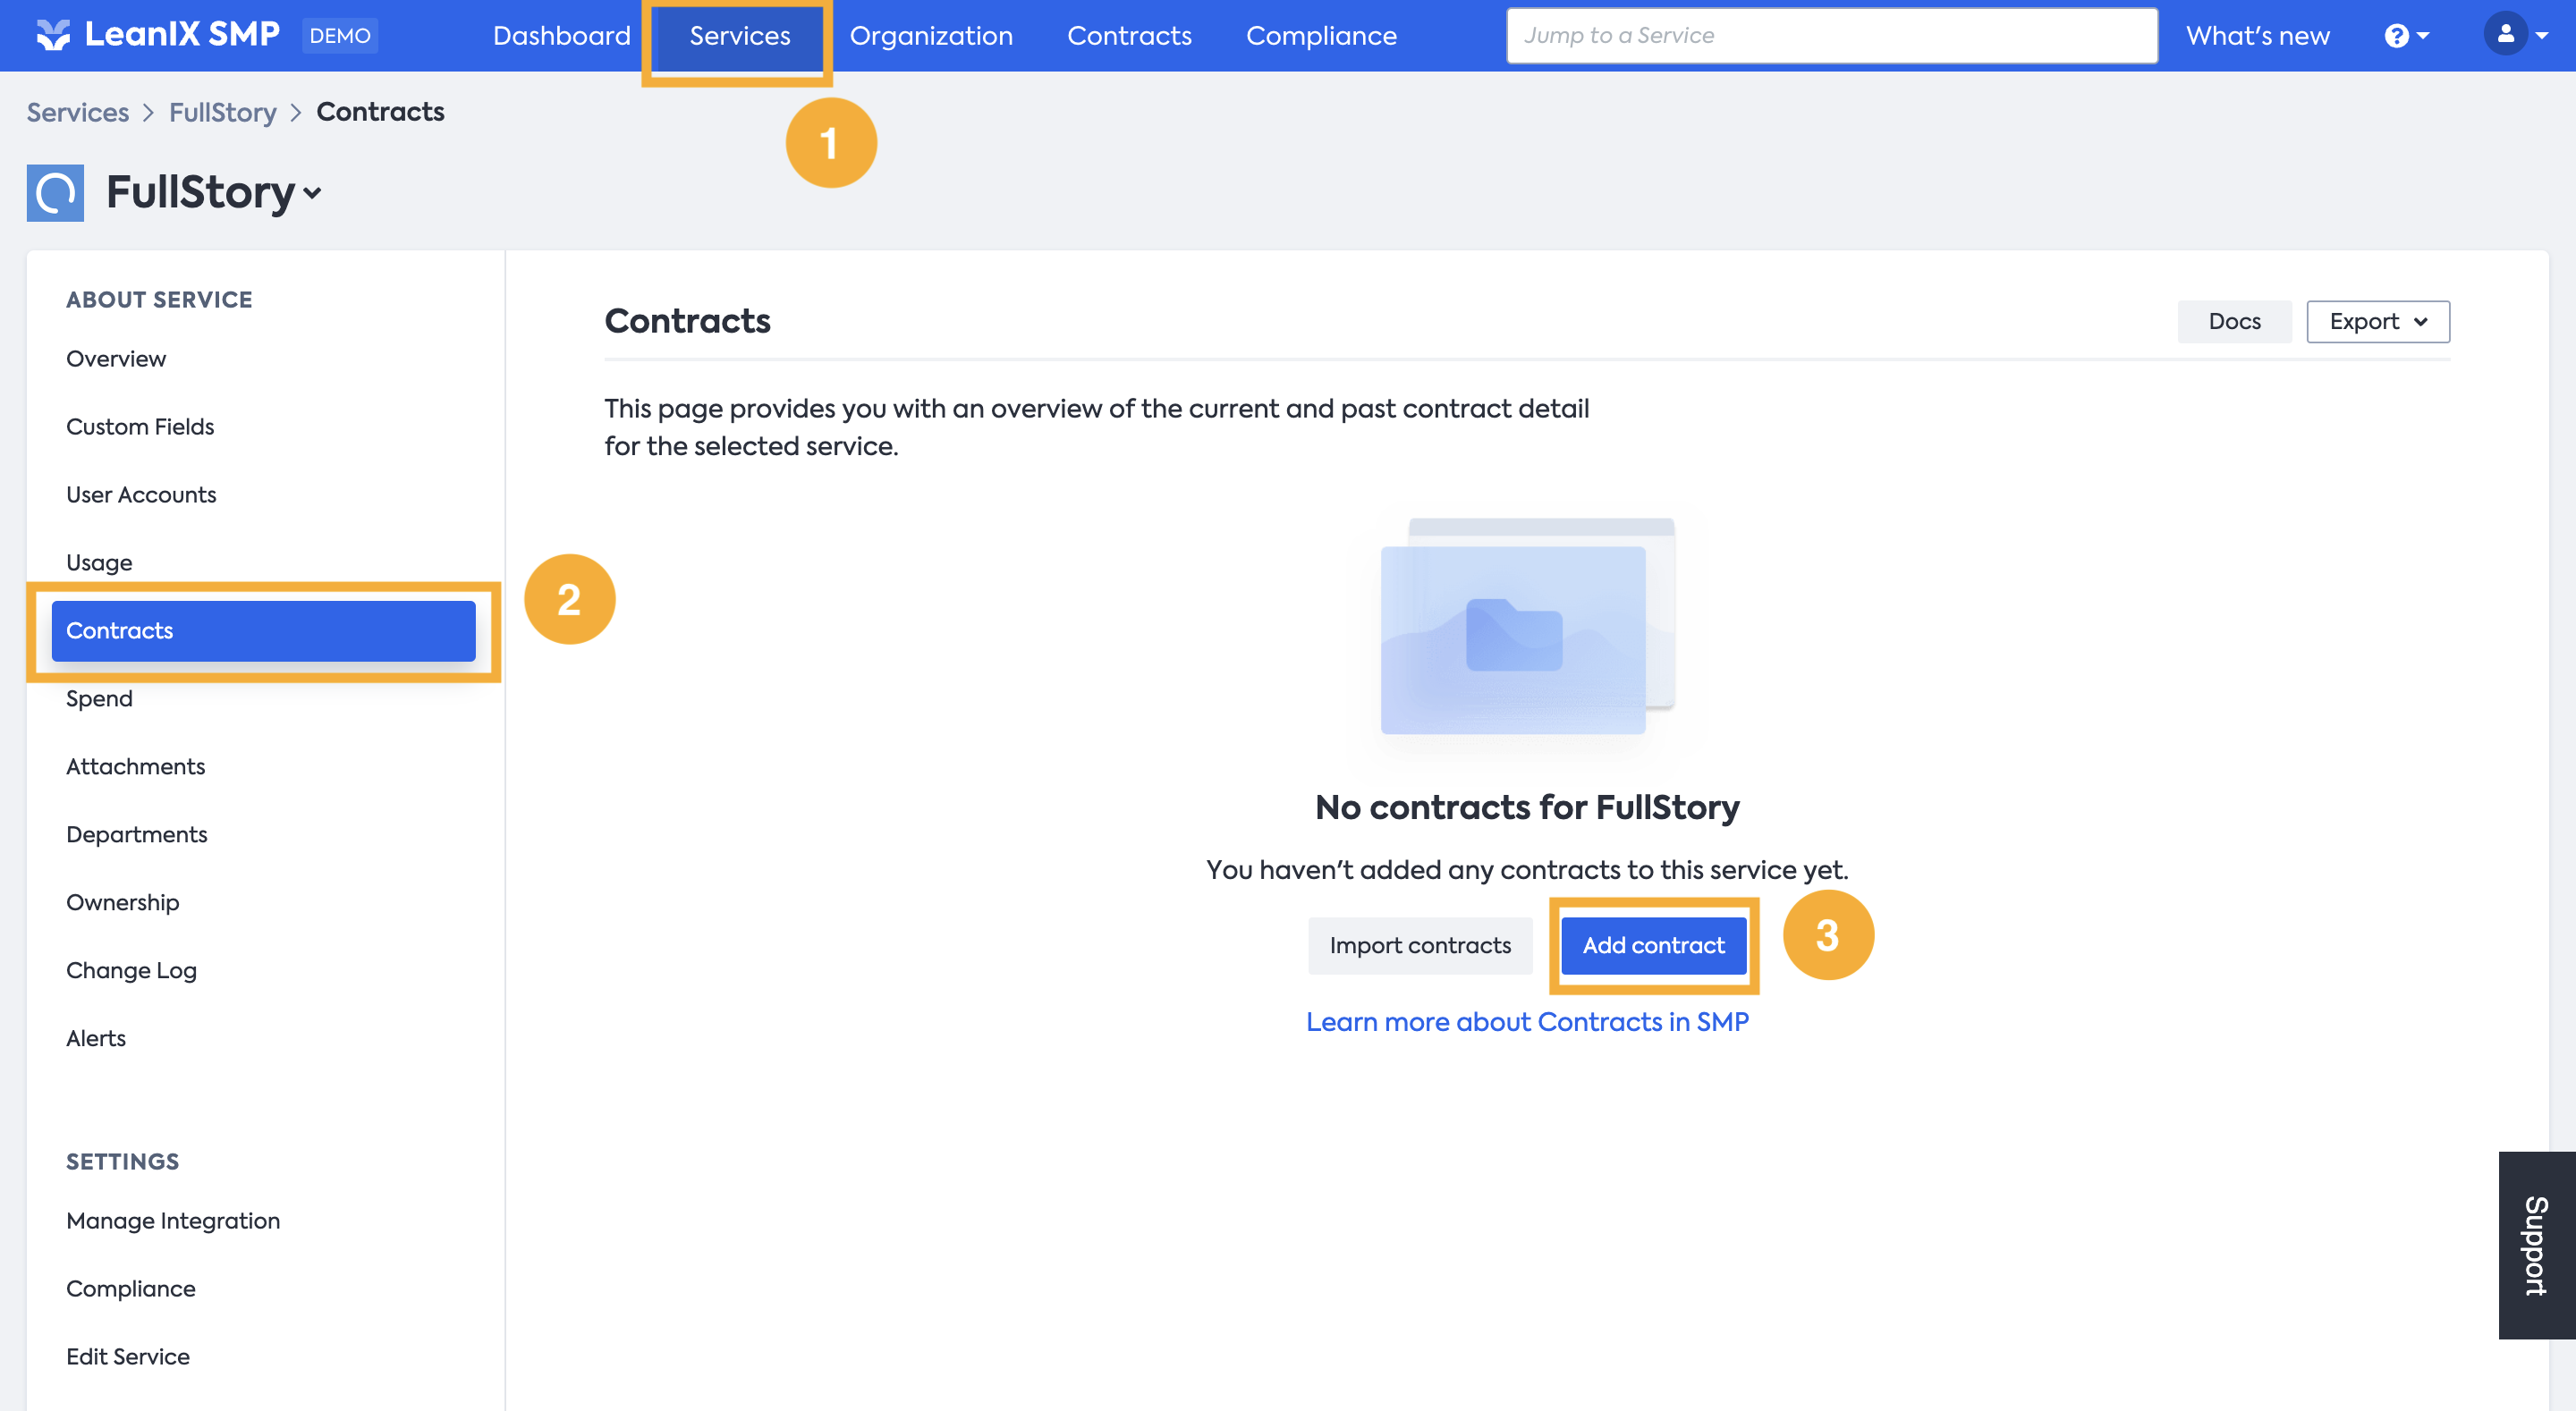2576x1411 pixels.
Task: Click the empty contracts folder illustration
Action: 1526,627
